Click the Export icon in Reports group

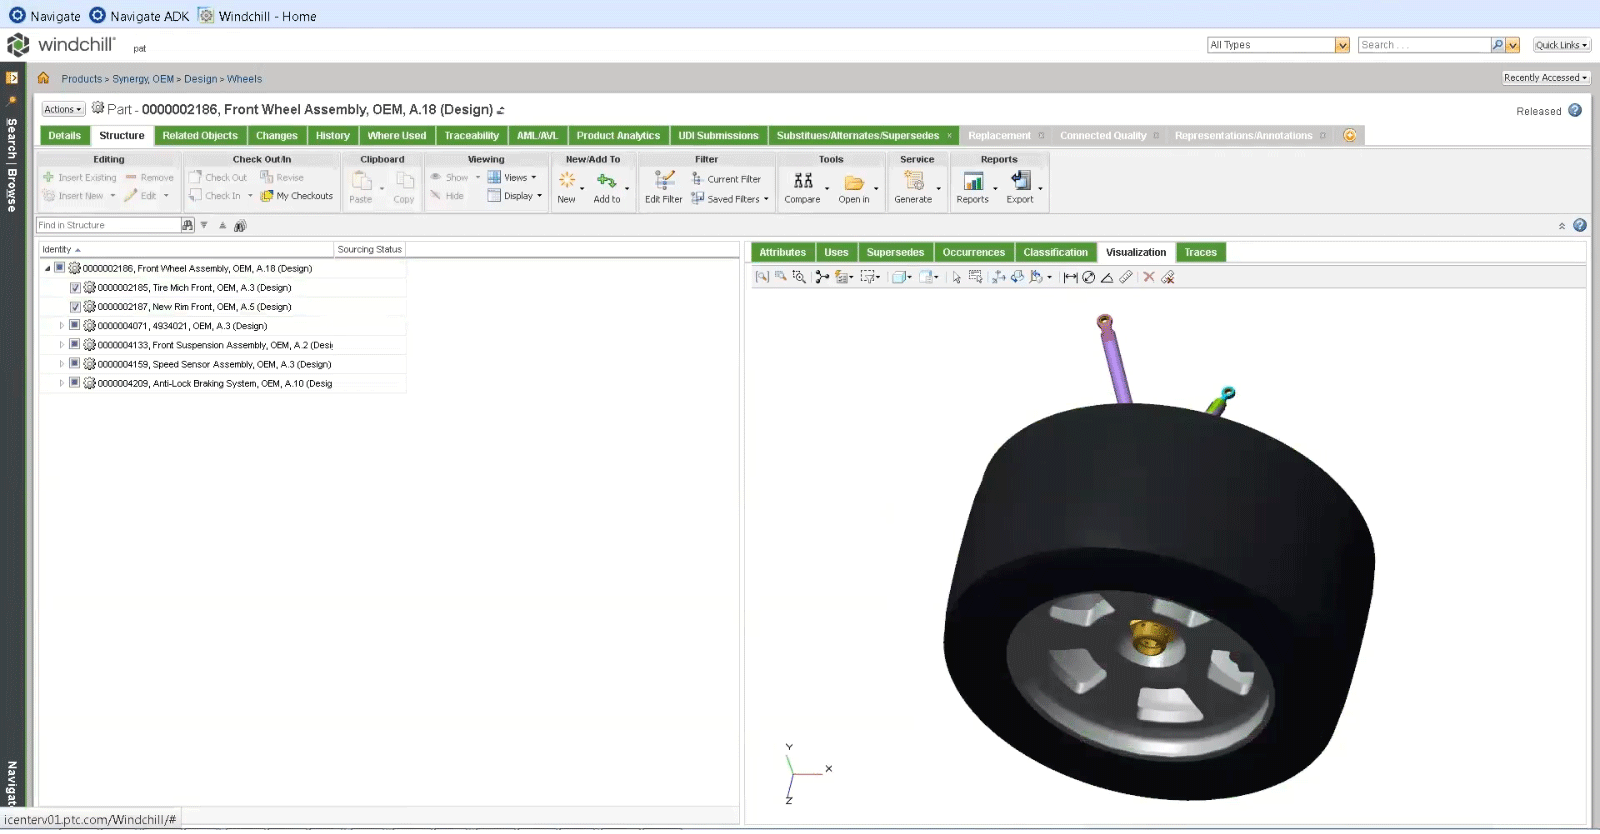pyautogui.click(x=1020, y=181)
